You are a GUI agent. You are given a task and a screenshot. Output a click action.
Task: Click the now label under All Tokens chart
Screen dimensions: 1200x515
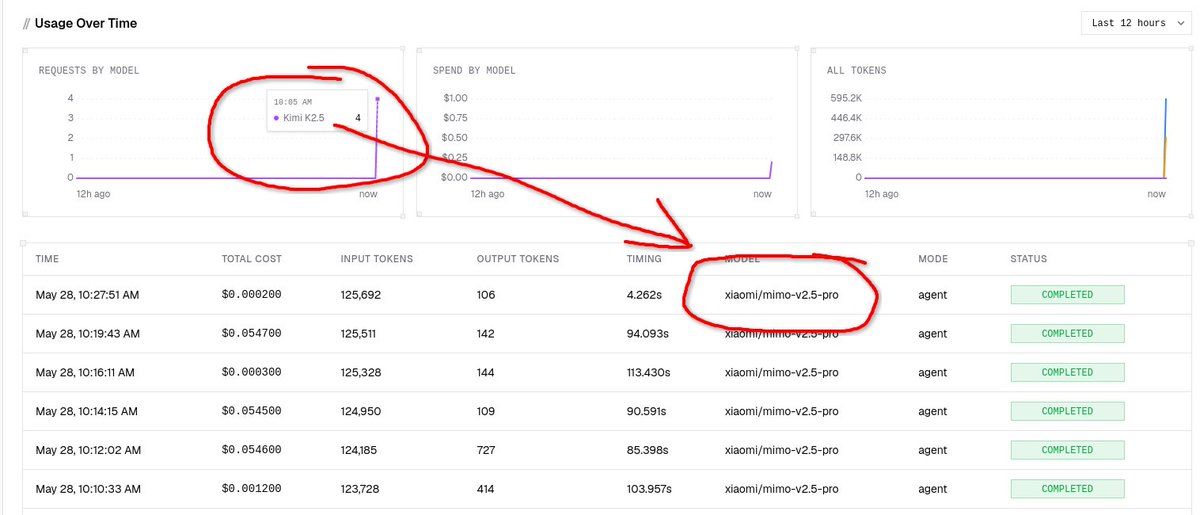pyautogui.click(x=1156, y=194)
